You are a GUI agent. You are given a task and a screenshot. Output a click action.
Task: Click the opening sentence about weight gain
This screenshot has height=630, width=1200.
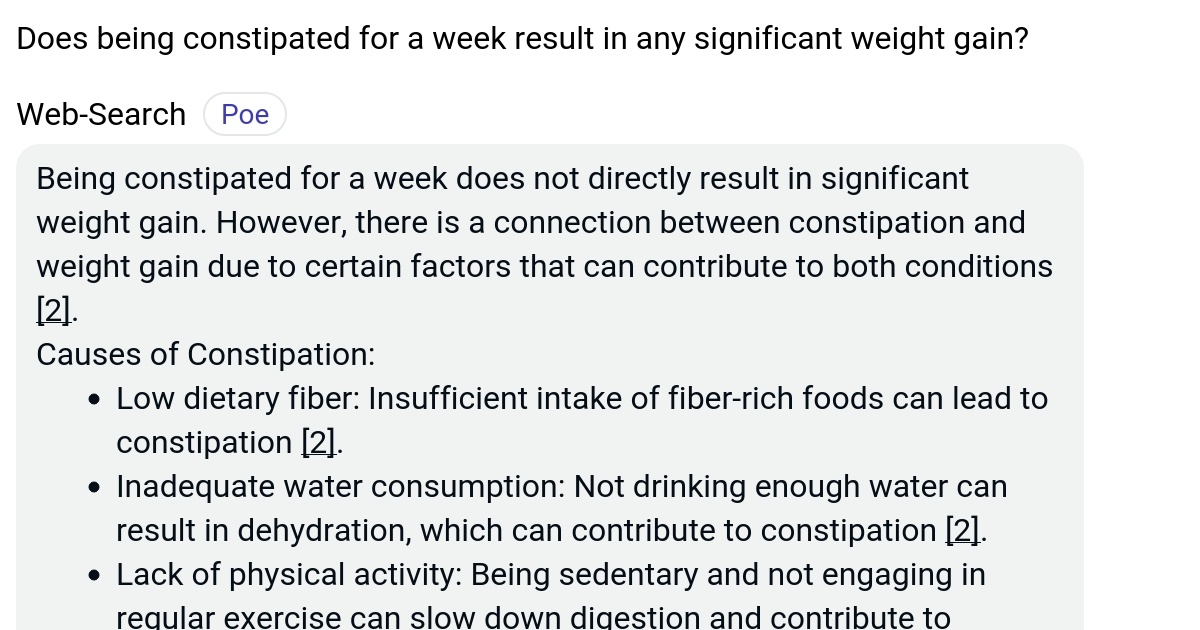502,178
